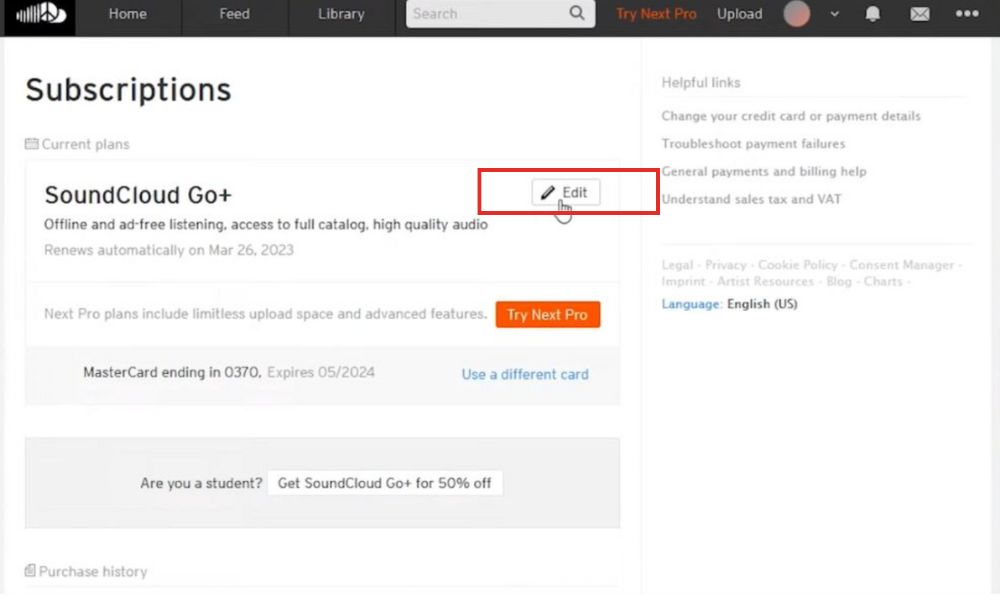The image size is (1000, 600).
Task: Click the search magnifier icon
Action: 575,14
